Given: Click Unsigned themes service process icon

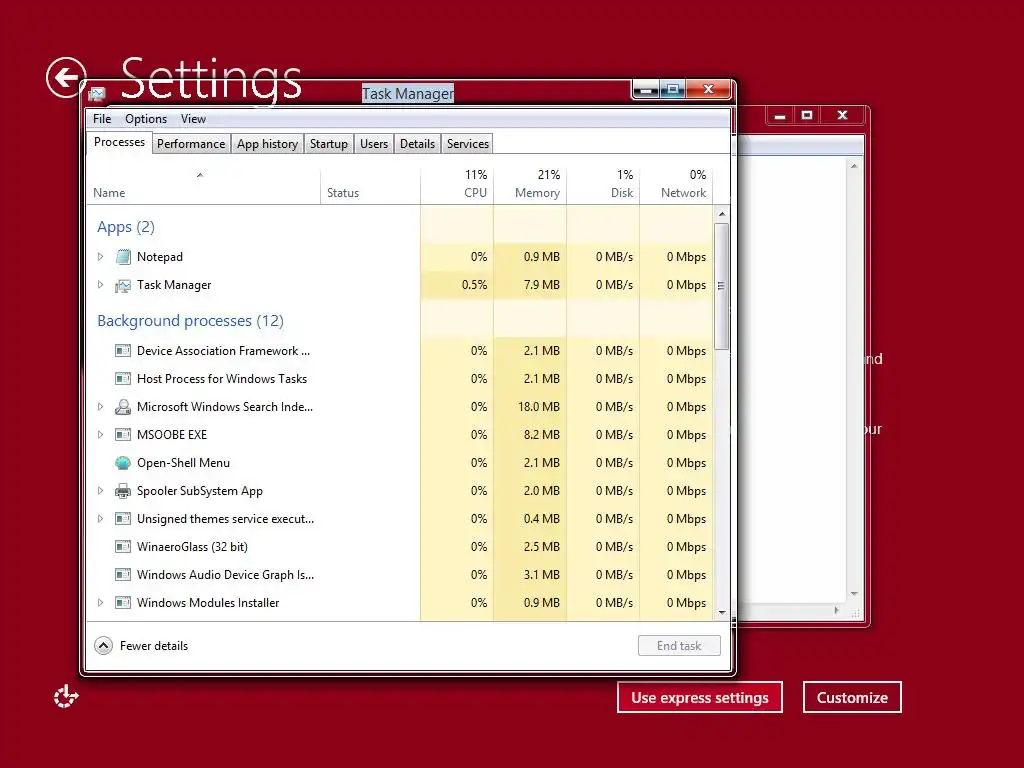Looking at the screenshot, I should (x=123, y=519).
